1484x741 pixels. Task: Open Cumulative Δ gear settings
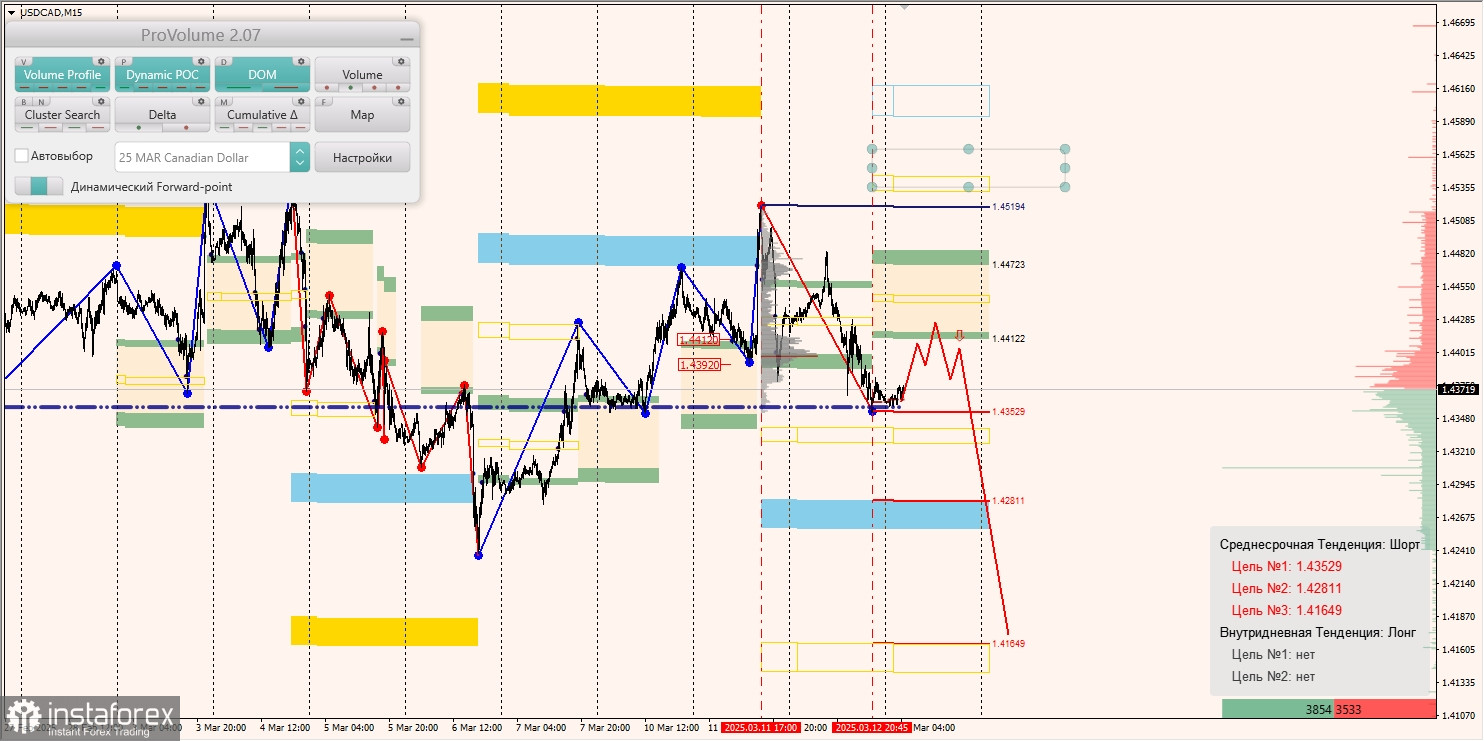click(x=301, y=102)
